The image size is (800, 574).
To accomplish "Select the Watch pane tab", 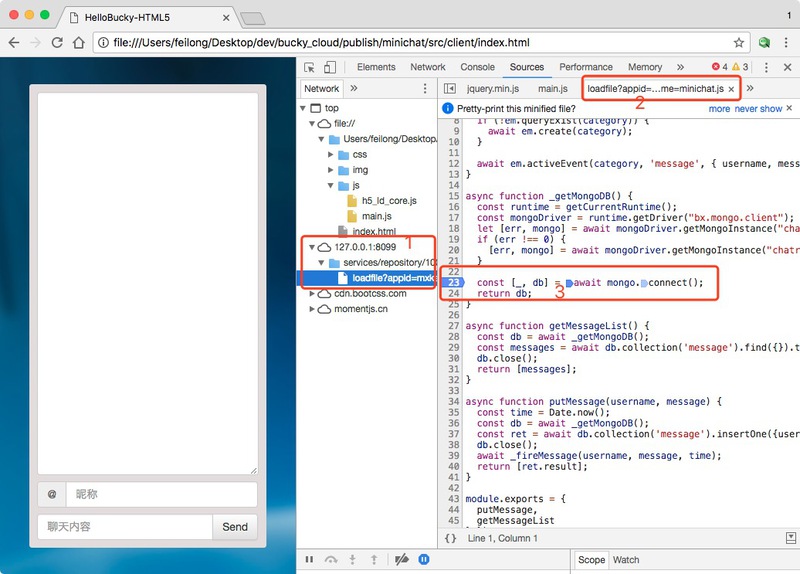I will coord(626,560).
